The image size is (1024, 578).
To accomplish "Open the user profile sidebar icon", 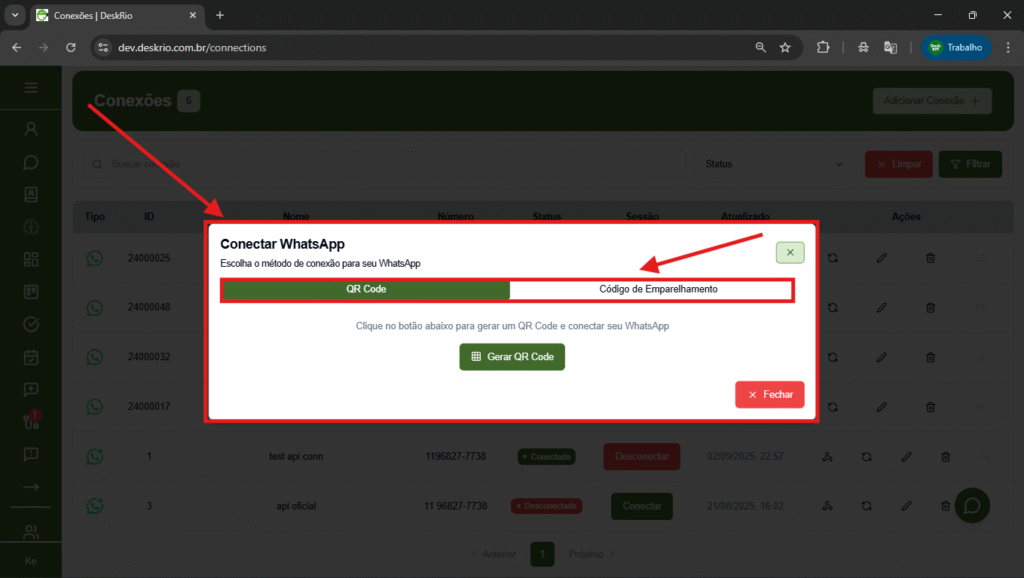I will click(31, 129).
